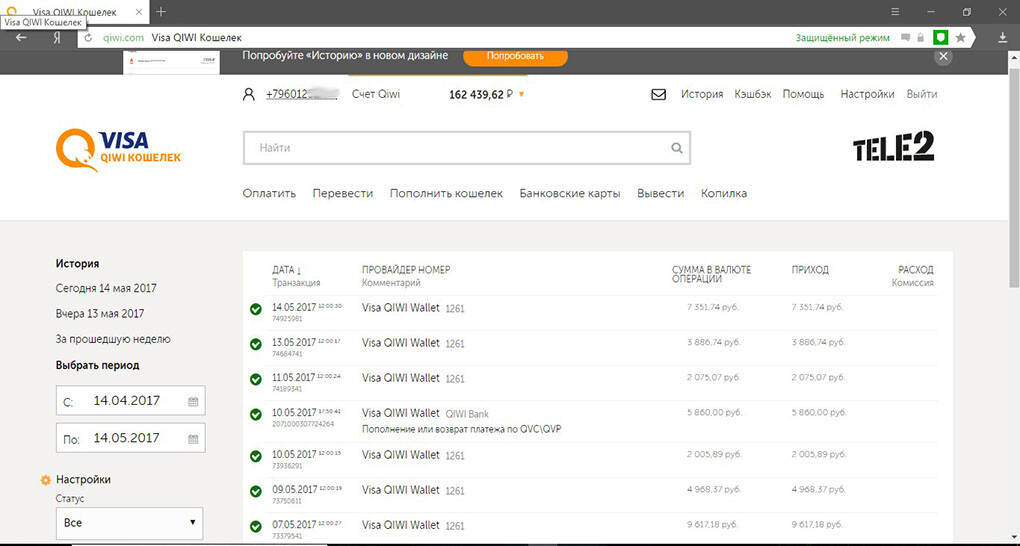Open the calendar icon for the С date

193,402
